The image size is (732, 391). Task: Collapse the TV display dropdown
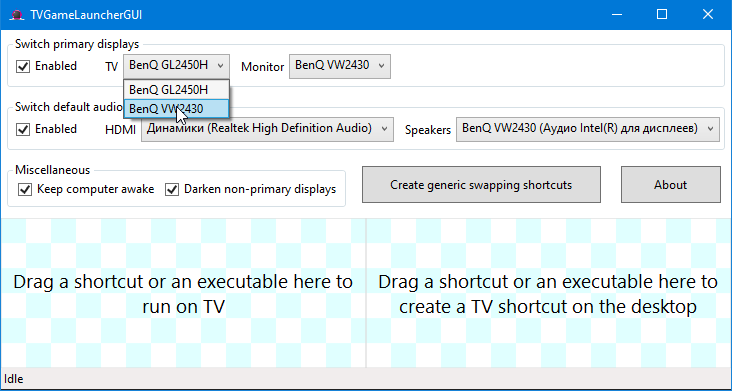coord(176,66)
